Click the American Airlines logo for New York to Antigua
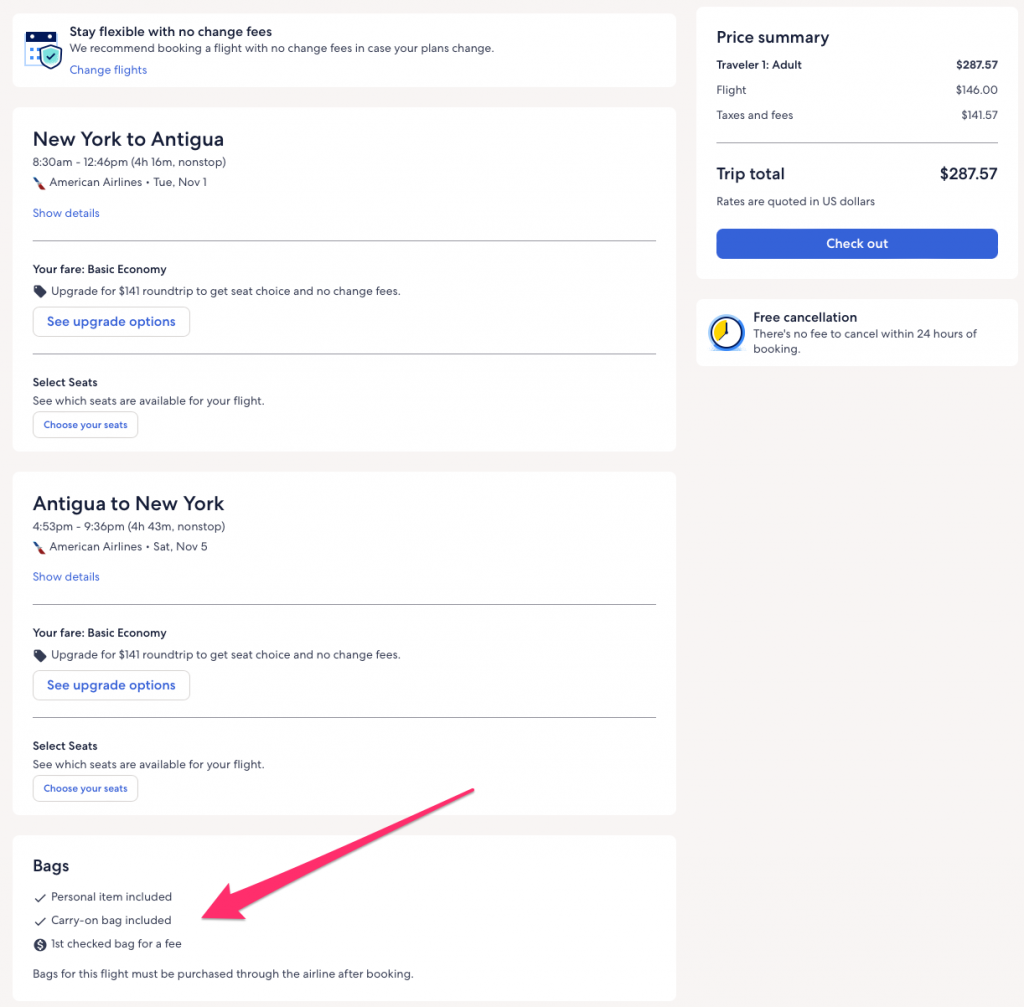This screenshot has width=1024, height=1007. tap(39, 183)
